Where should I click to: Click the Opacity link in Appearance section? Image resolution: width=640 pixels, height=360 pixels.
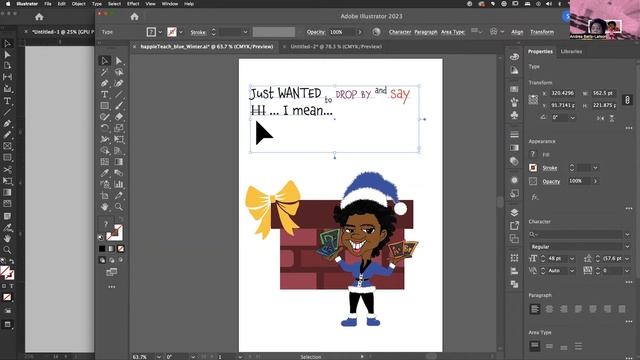(x=551, y=181)
